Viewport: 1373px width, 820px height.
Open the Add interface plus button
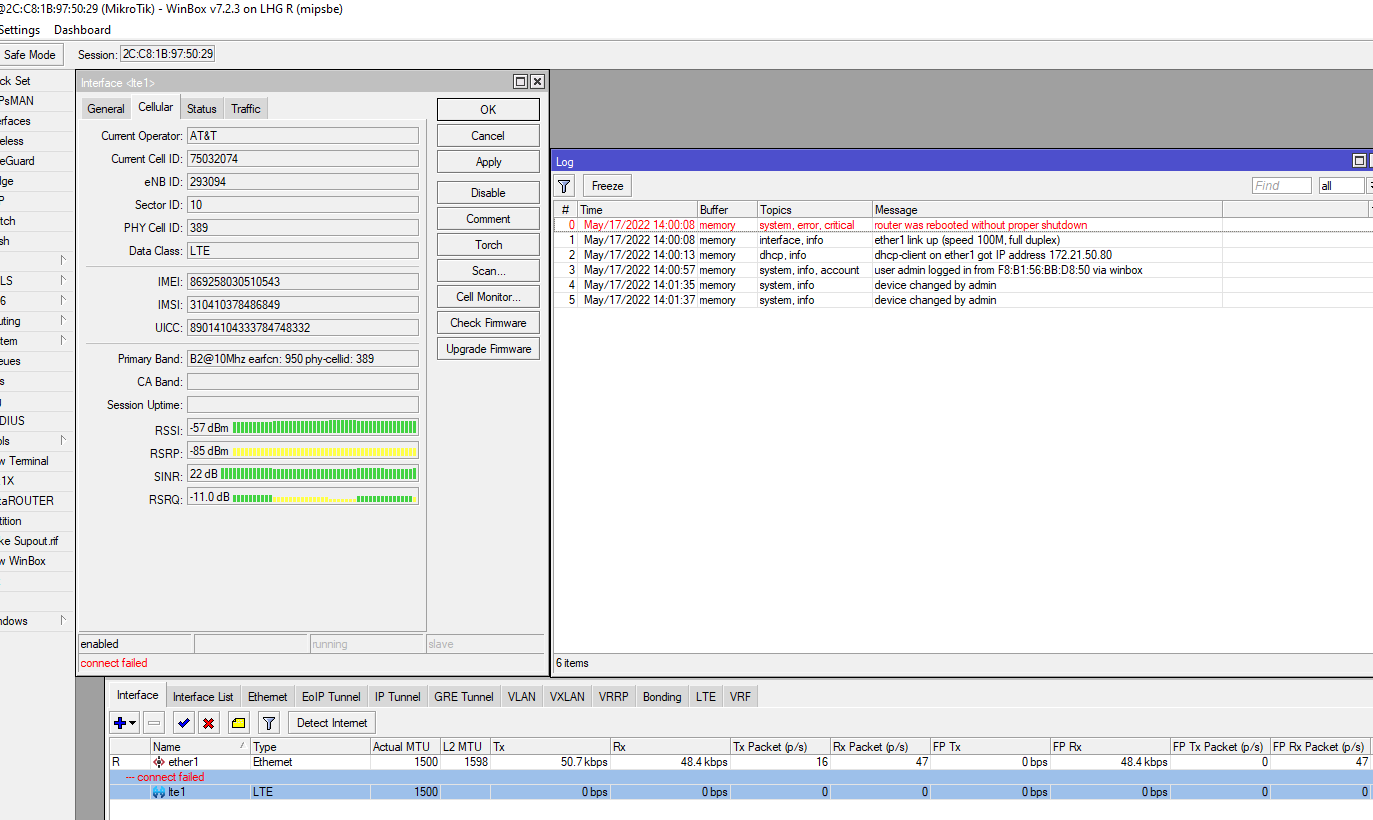125,722
